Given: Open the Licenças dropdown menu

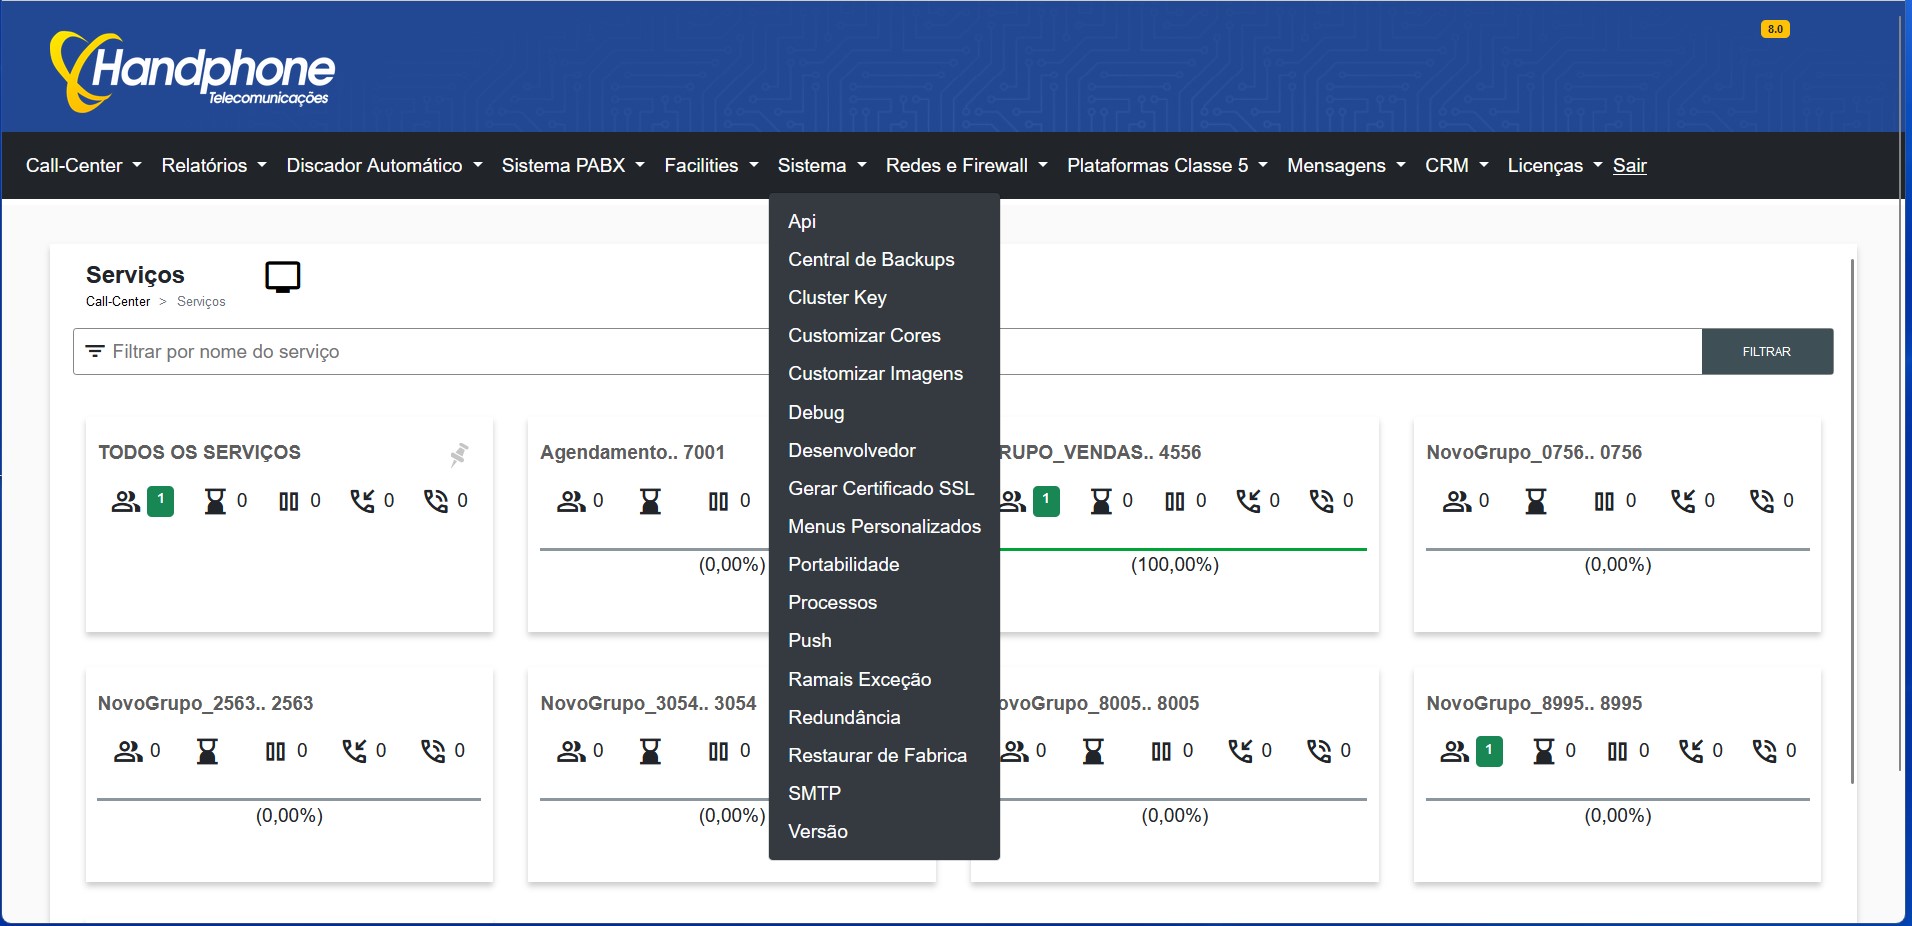Looking at the screenshot, I should 1554,166.
